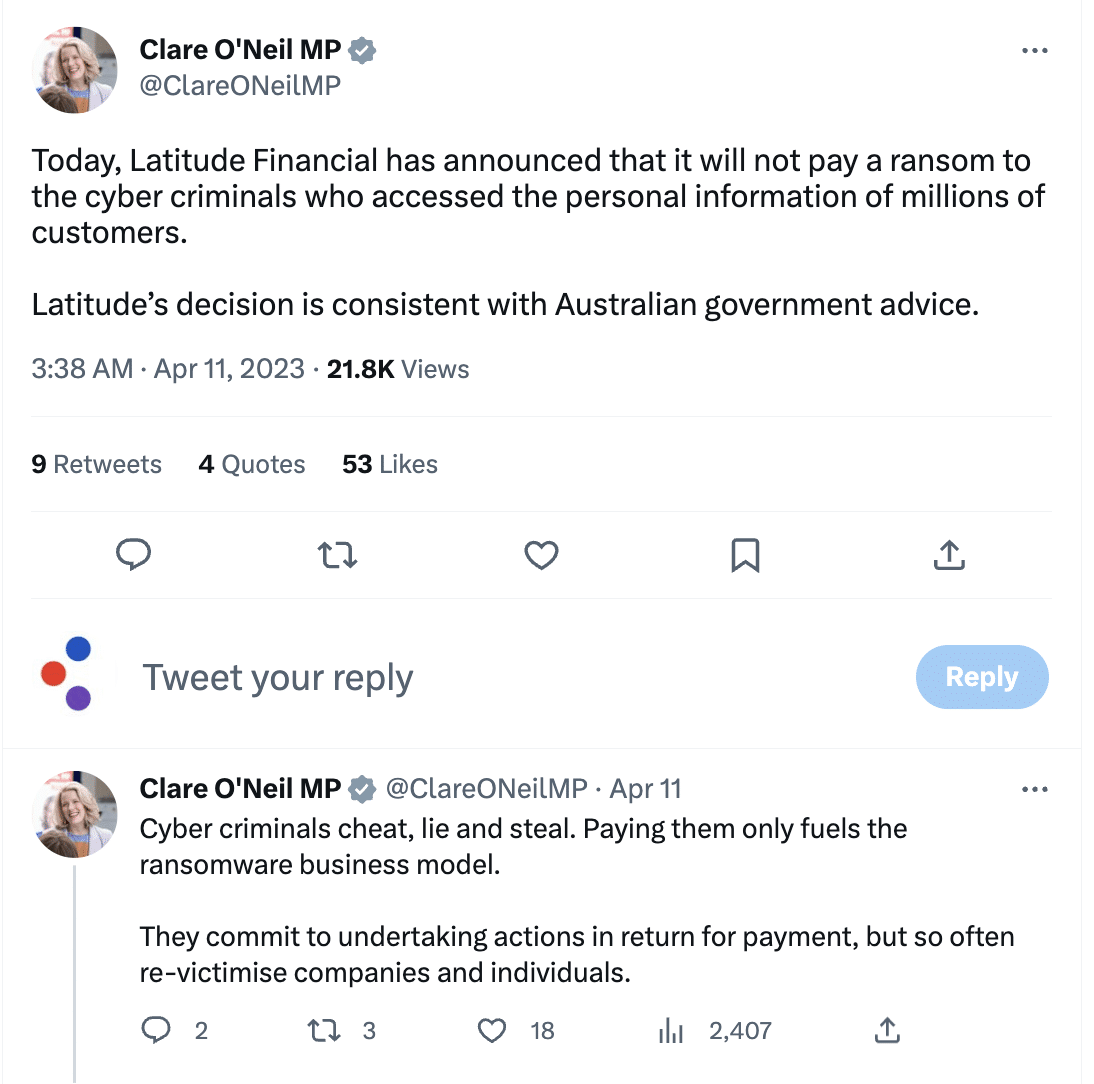Bookmark the main tweet
This screenshot has width=1094, height=1084.
(745, 554)
